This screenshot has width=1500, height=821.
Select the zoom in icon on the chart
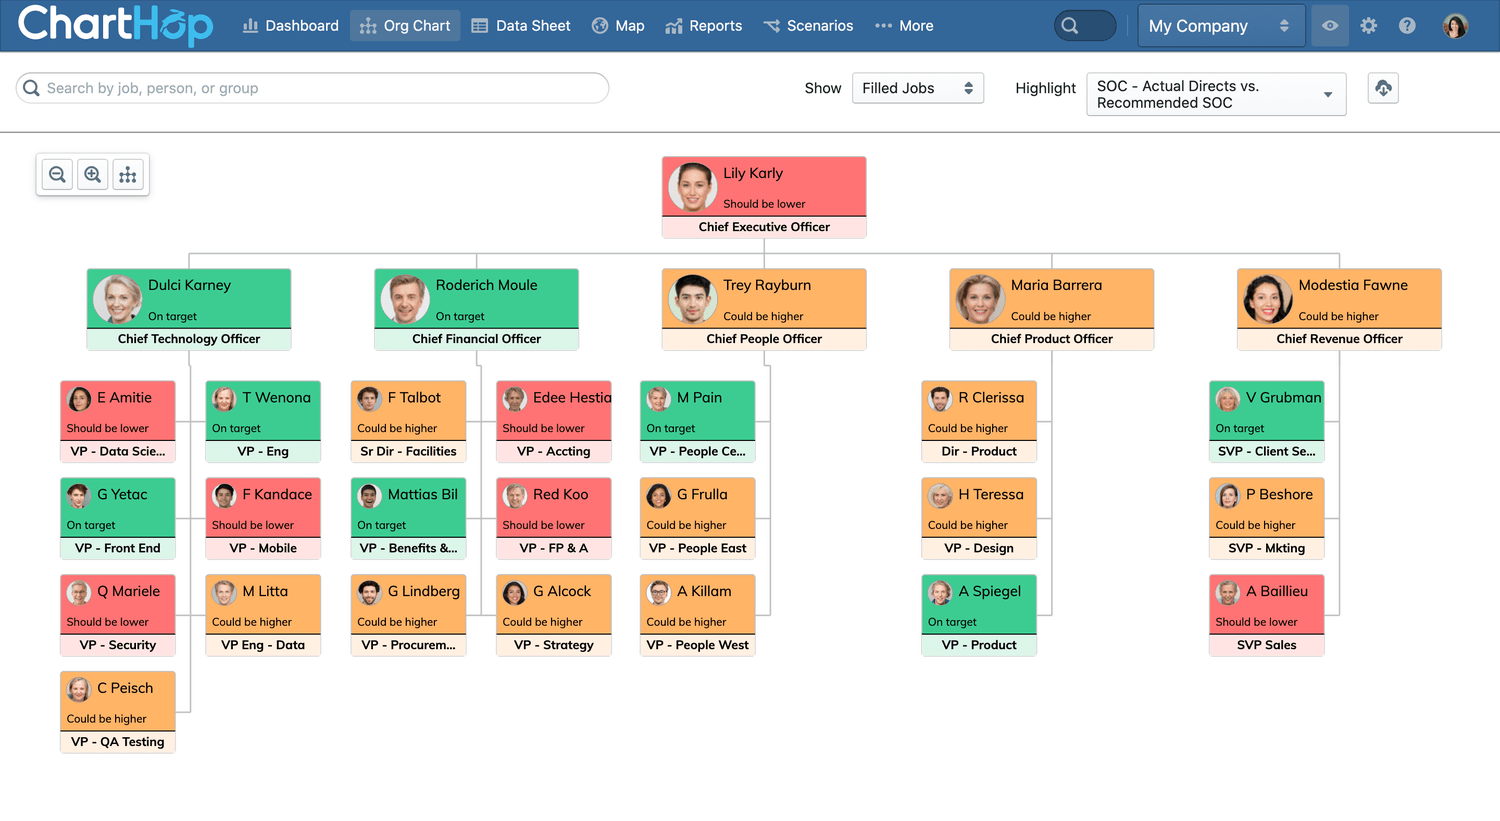tap(92, 174)
